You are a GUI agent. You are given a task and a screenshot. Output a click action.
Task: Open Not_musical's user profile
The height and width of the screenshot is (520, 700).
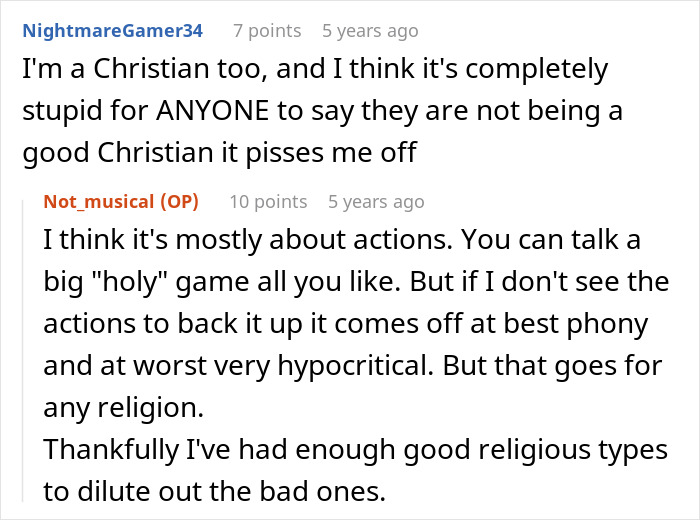(x=100, y=201)
